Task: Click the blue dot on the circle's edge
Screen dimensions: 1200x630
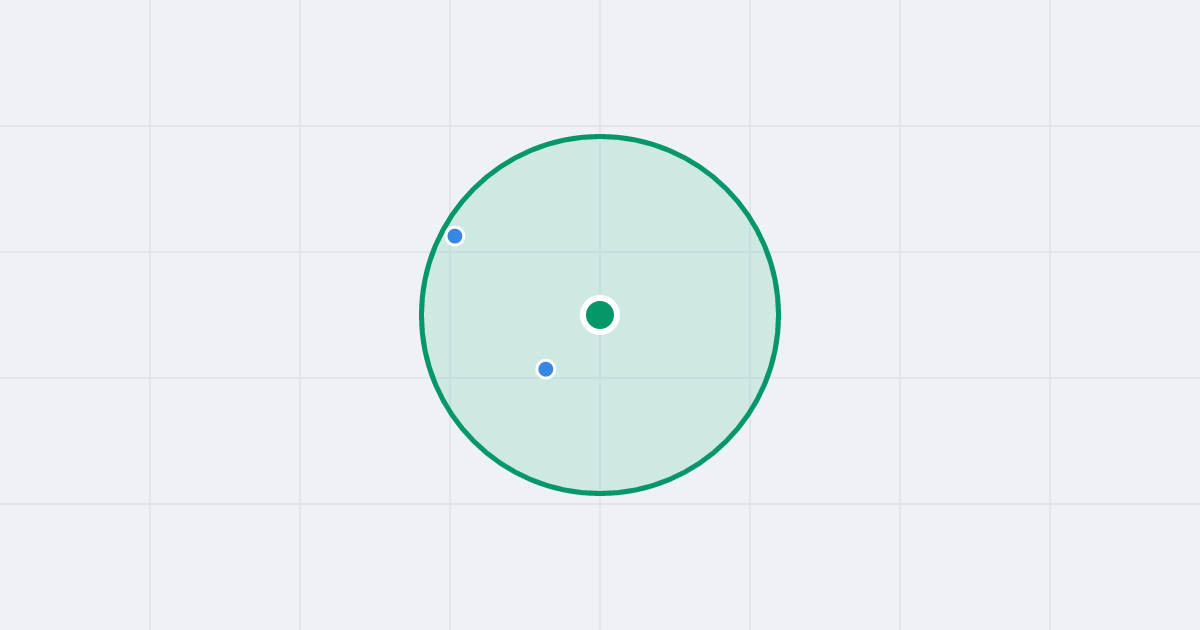Action: [x=455, y=236]
